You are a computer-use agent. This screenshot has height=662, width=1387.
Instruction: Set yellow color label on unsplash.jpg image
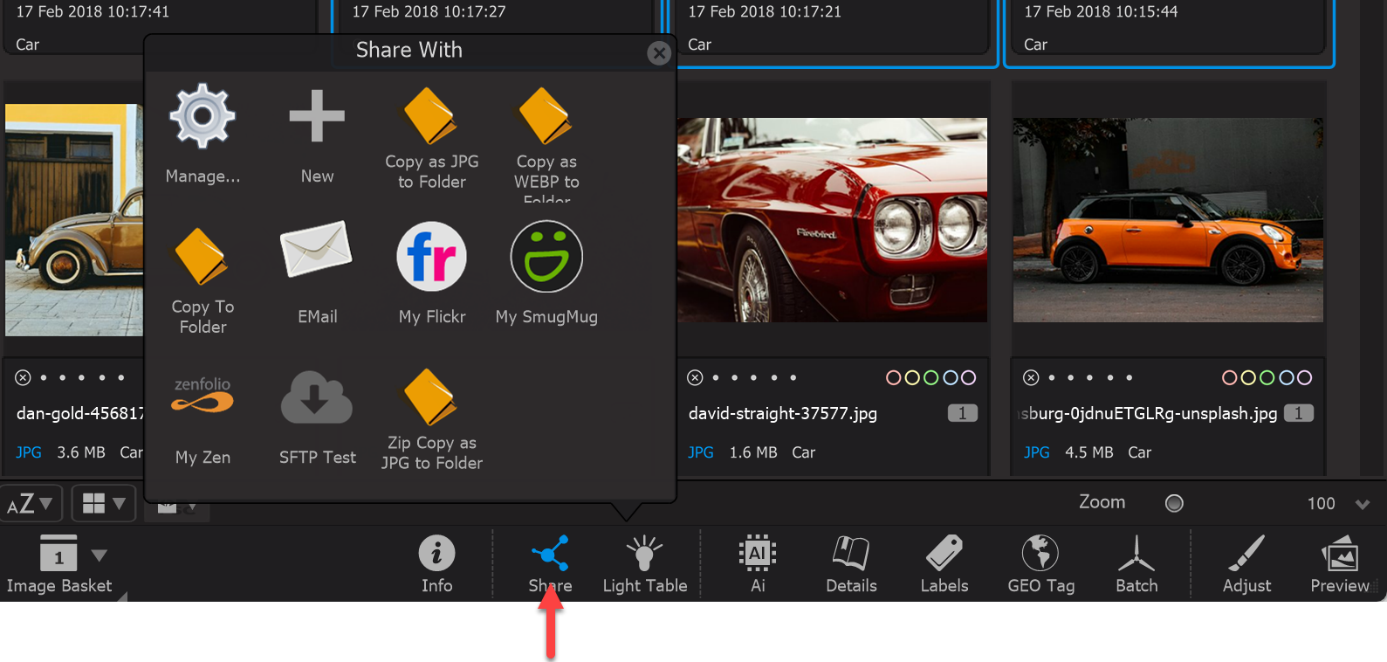(x=1249, y=378)
